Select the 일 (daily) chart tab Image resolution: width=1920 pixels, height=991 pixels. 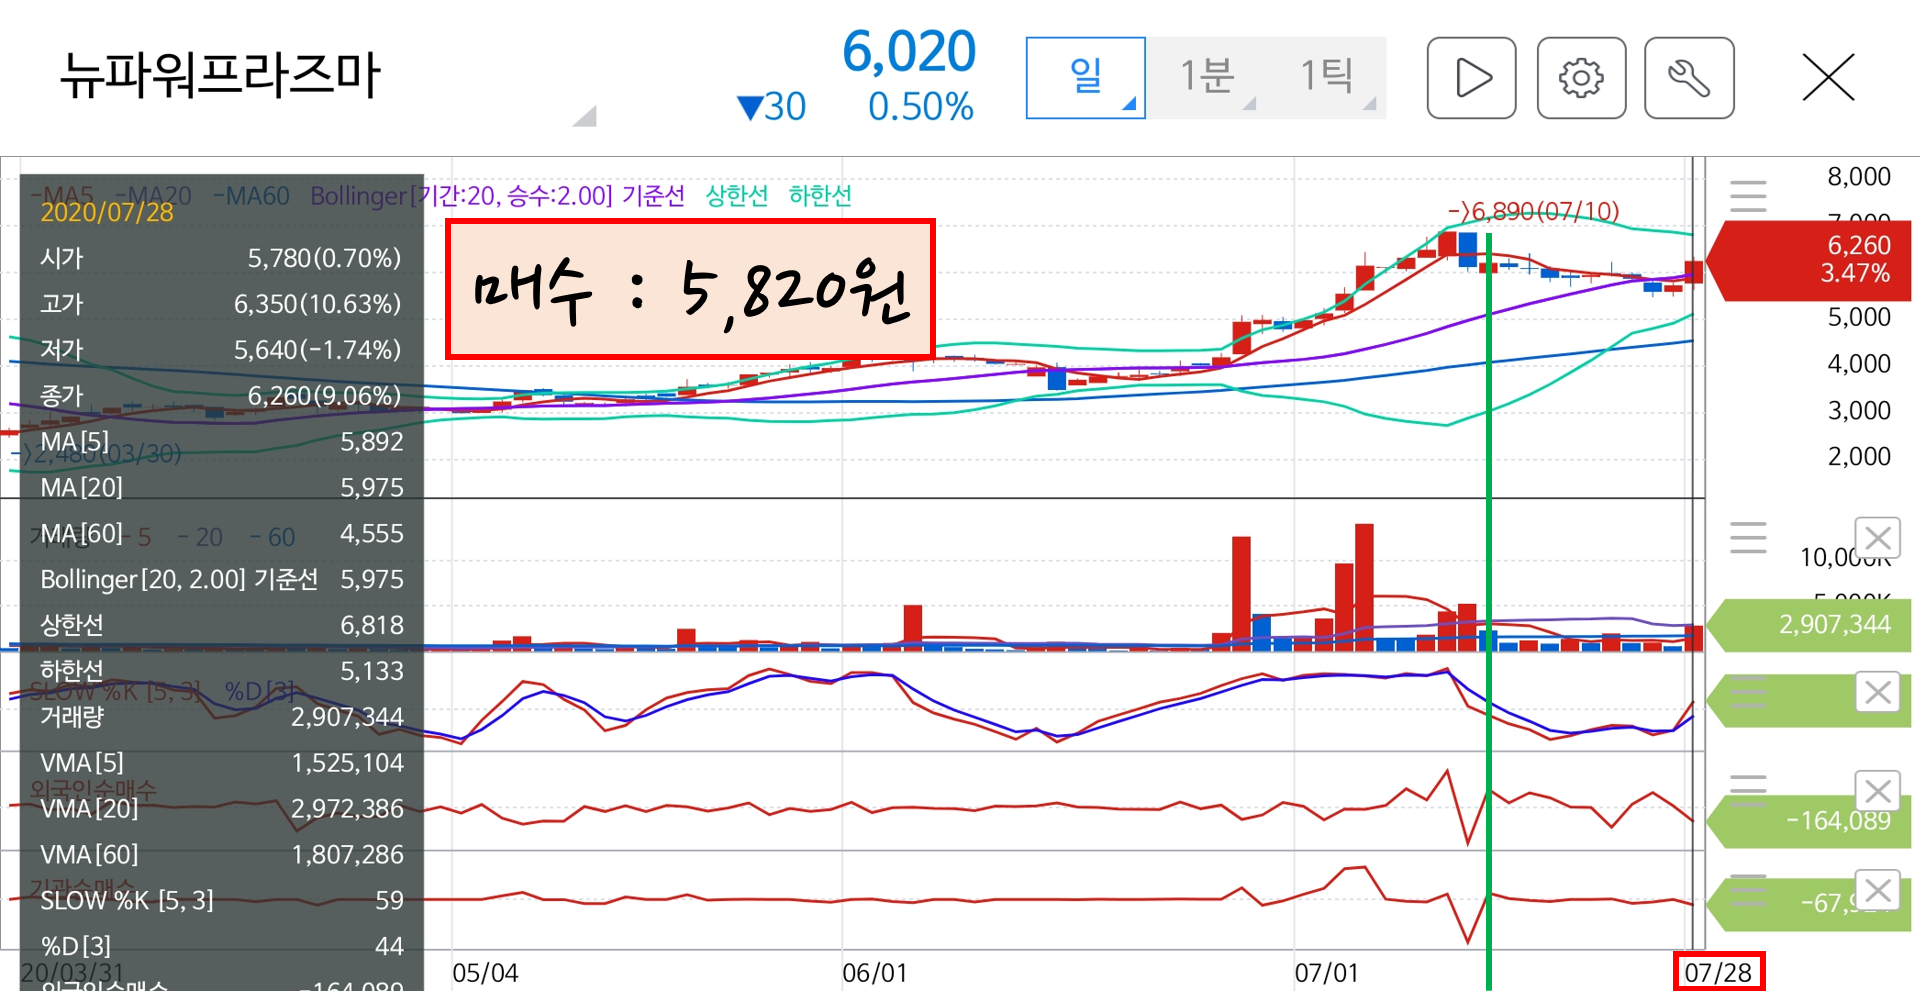tap(1085, 78)
